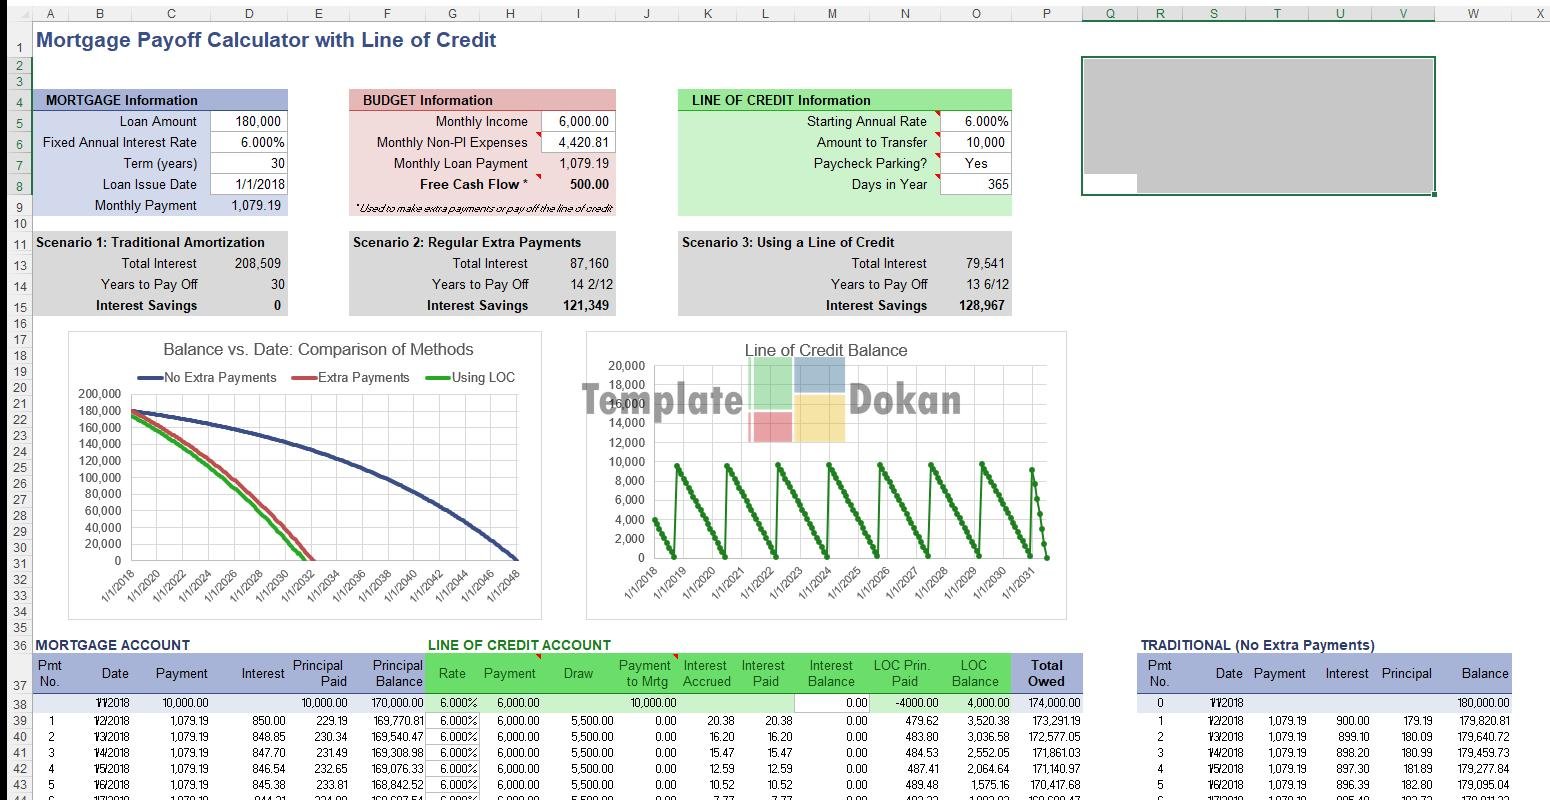Click the Starting Annual Rate value cell
Screen dimensions: 1550x800
click(975, 121)
